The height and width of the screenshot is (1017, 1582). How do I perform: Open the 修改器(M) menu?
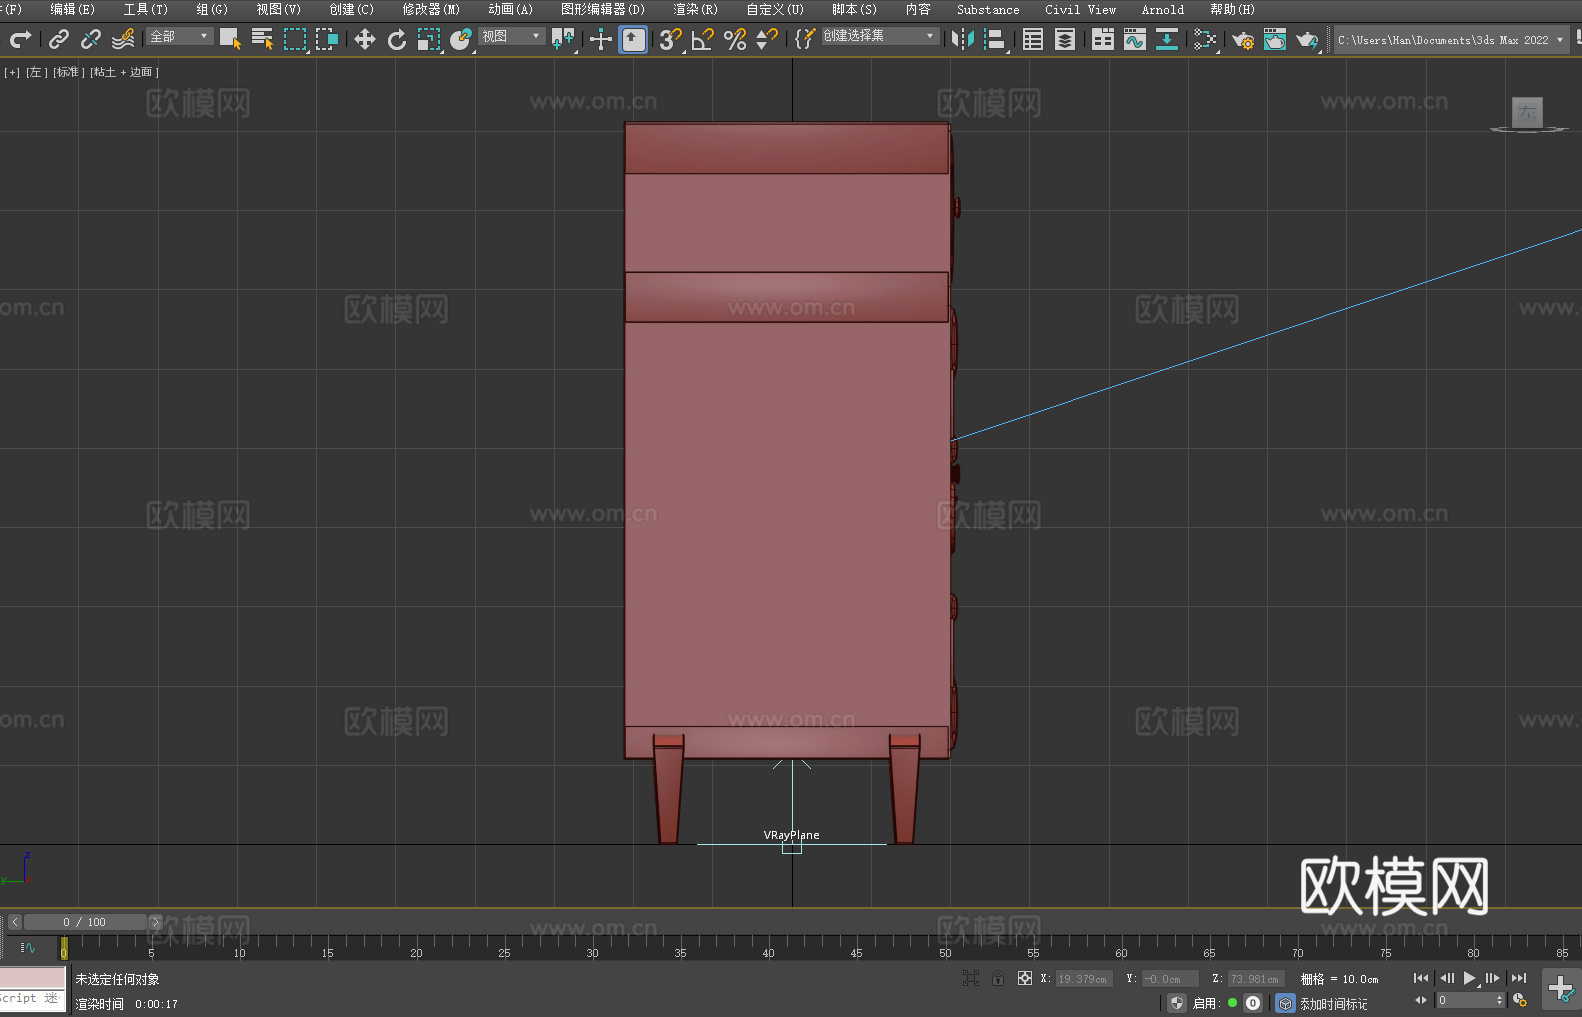pyautogui.click(x=431, y=9)
